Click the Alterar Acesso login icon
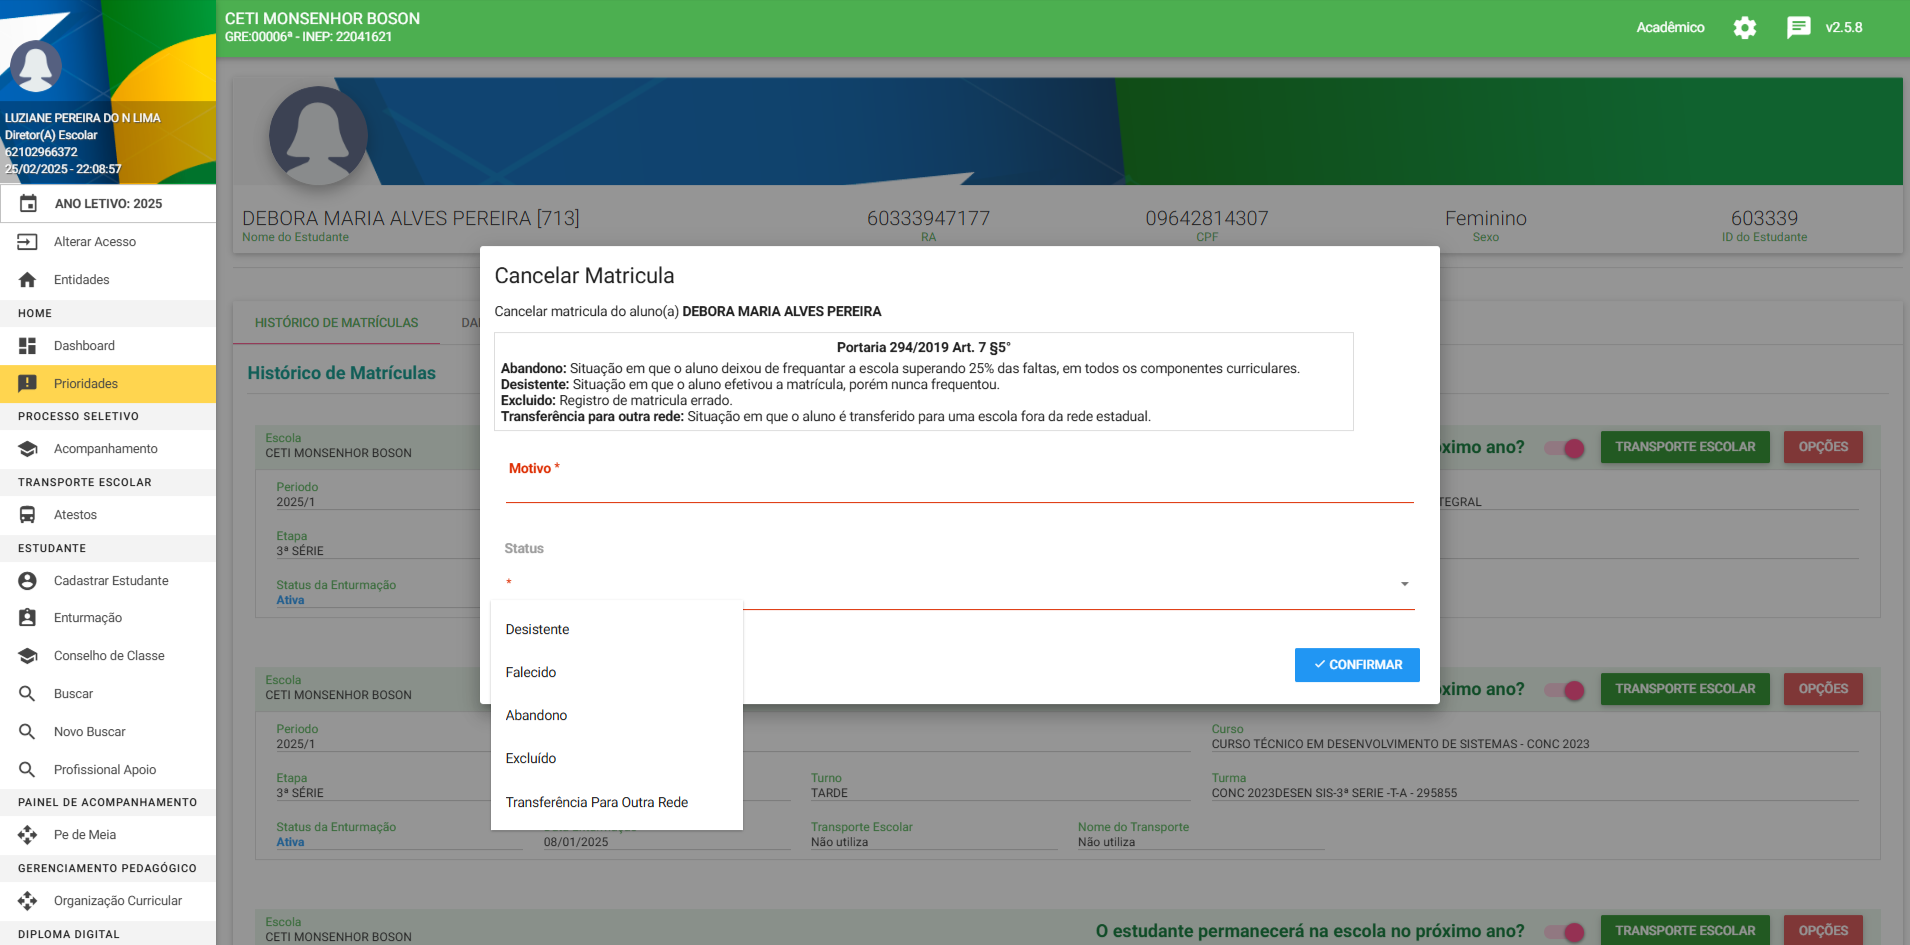The height and width of the screenshot is (945, 1910). [x=28, y=242]
